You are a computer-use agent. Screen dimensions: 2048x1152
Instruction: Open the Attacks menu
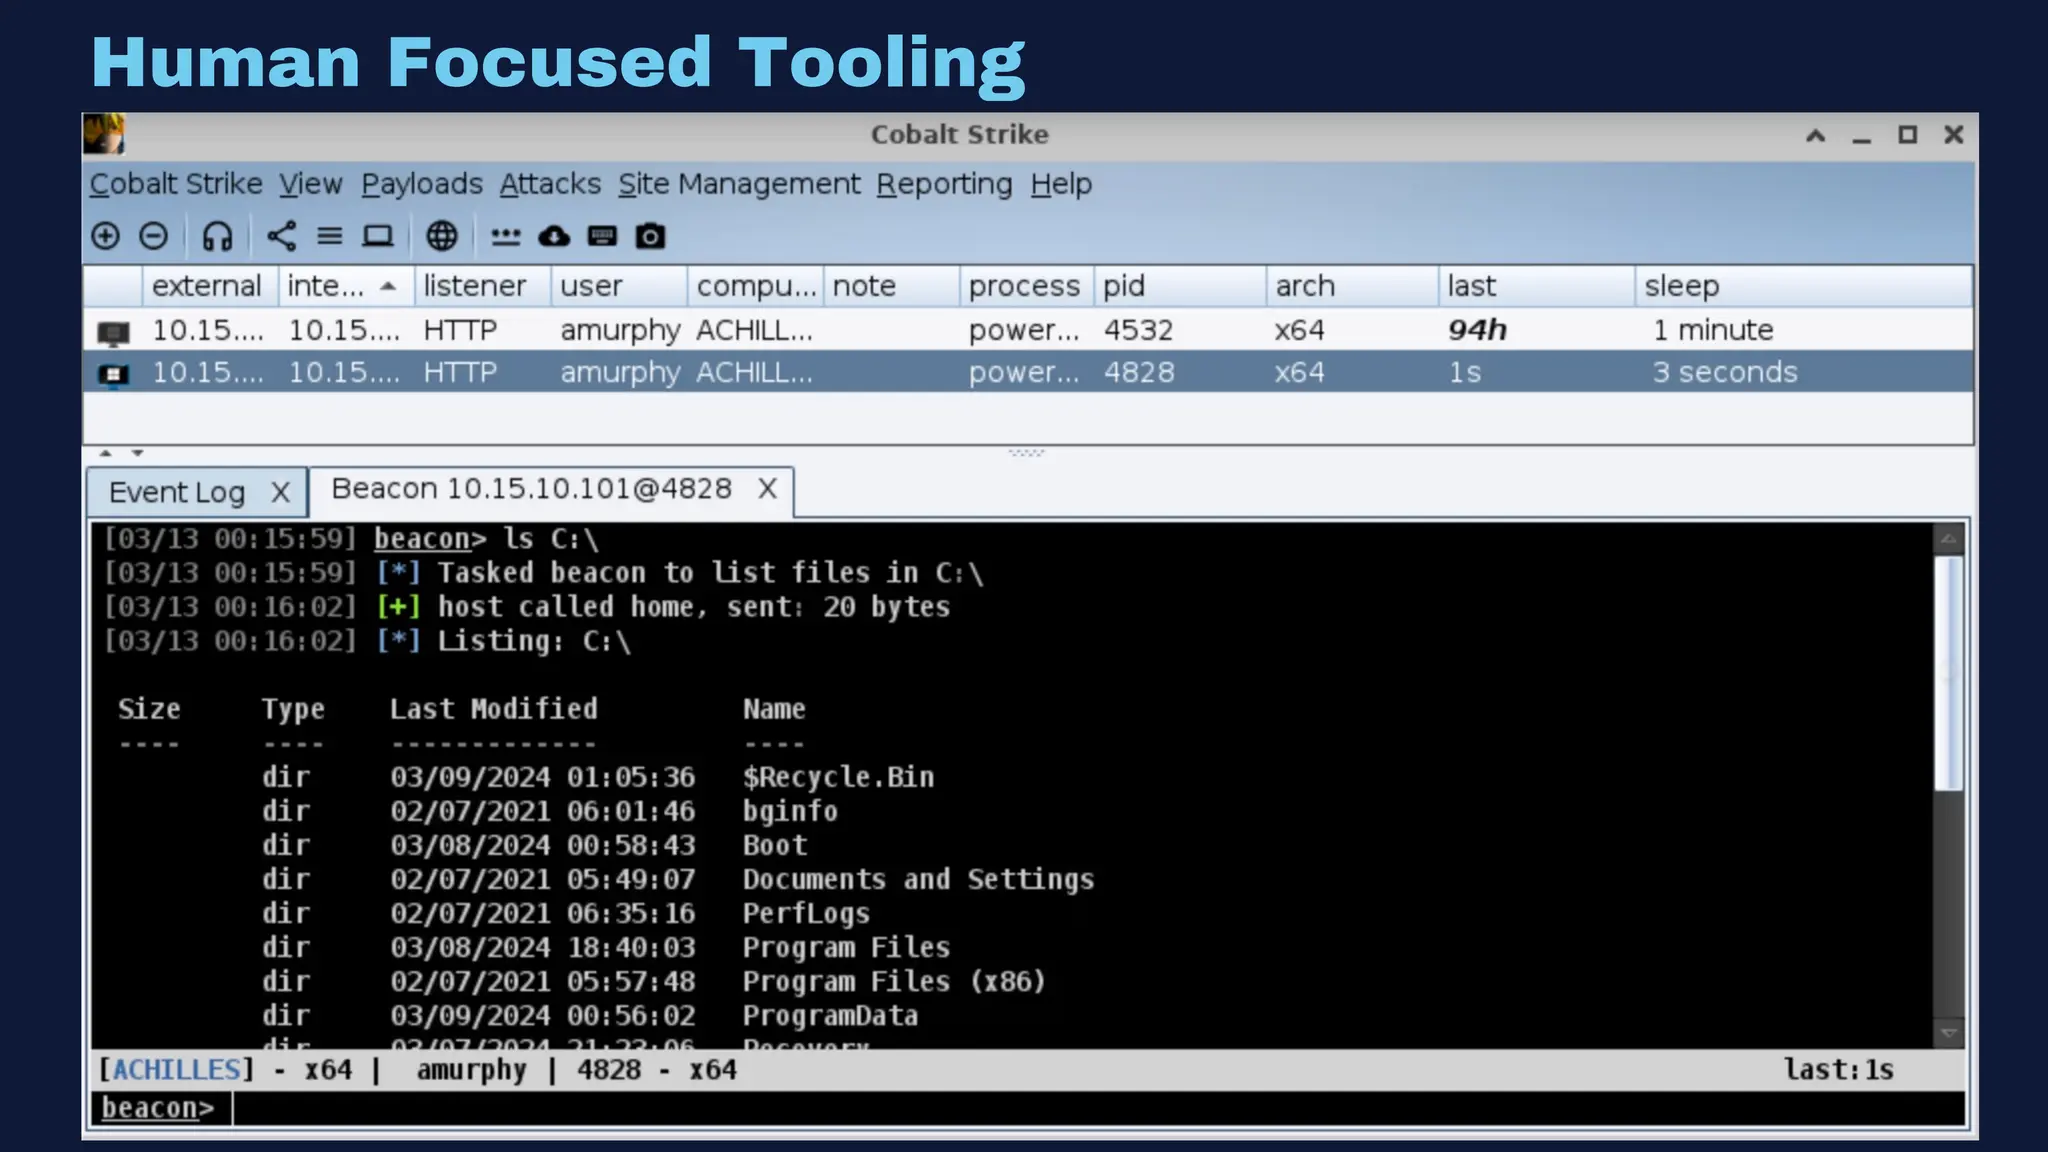tap(550, 184)
